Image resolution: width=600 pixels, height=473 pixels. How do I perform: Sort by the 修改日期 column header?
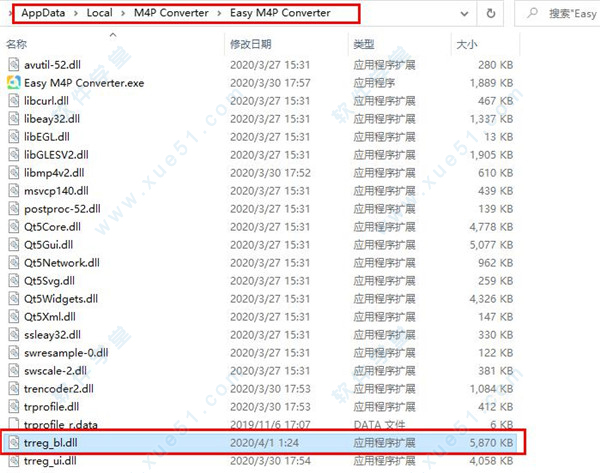click(x=251, y=44)
